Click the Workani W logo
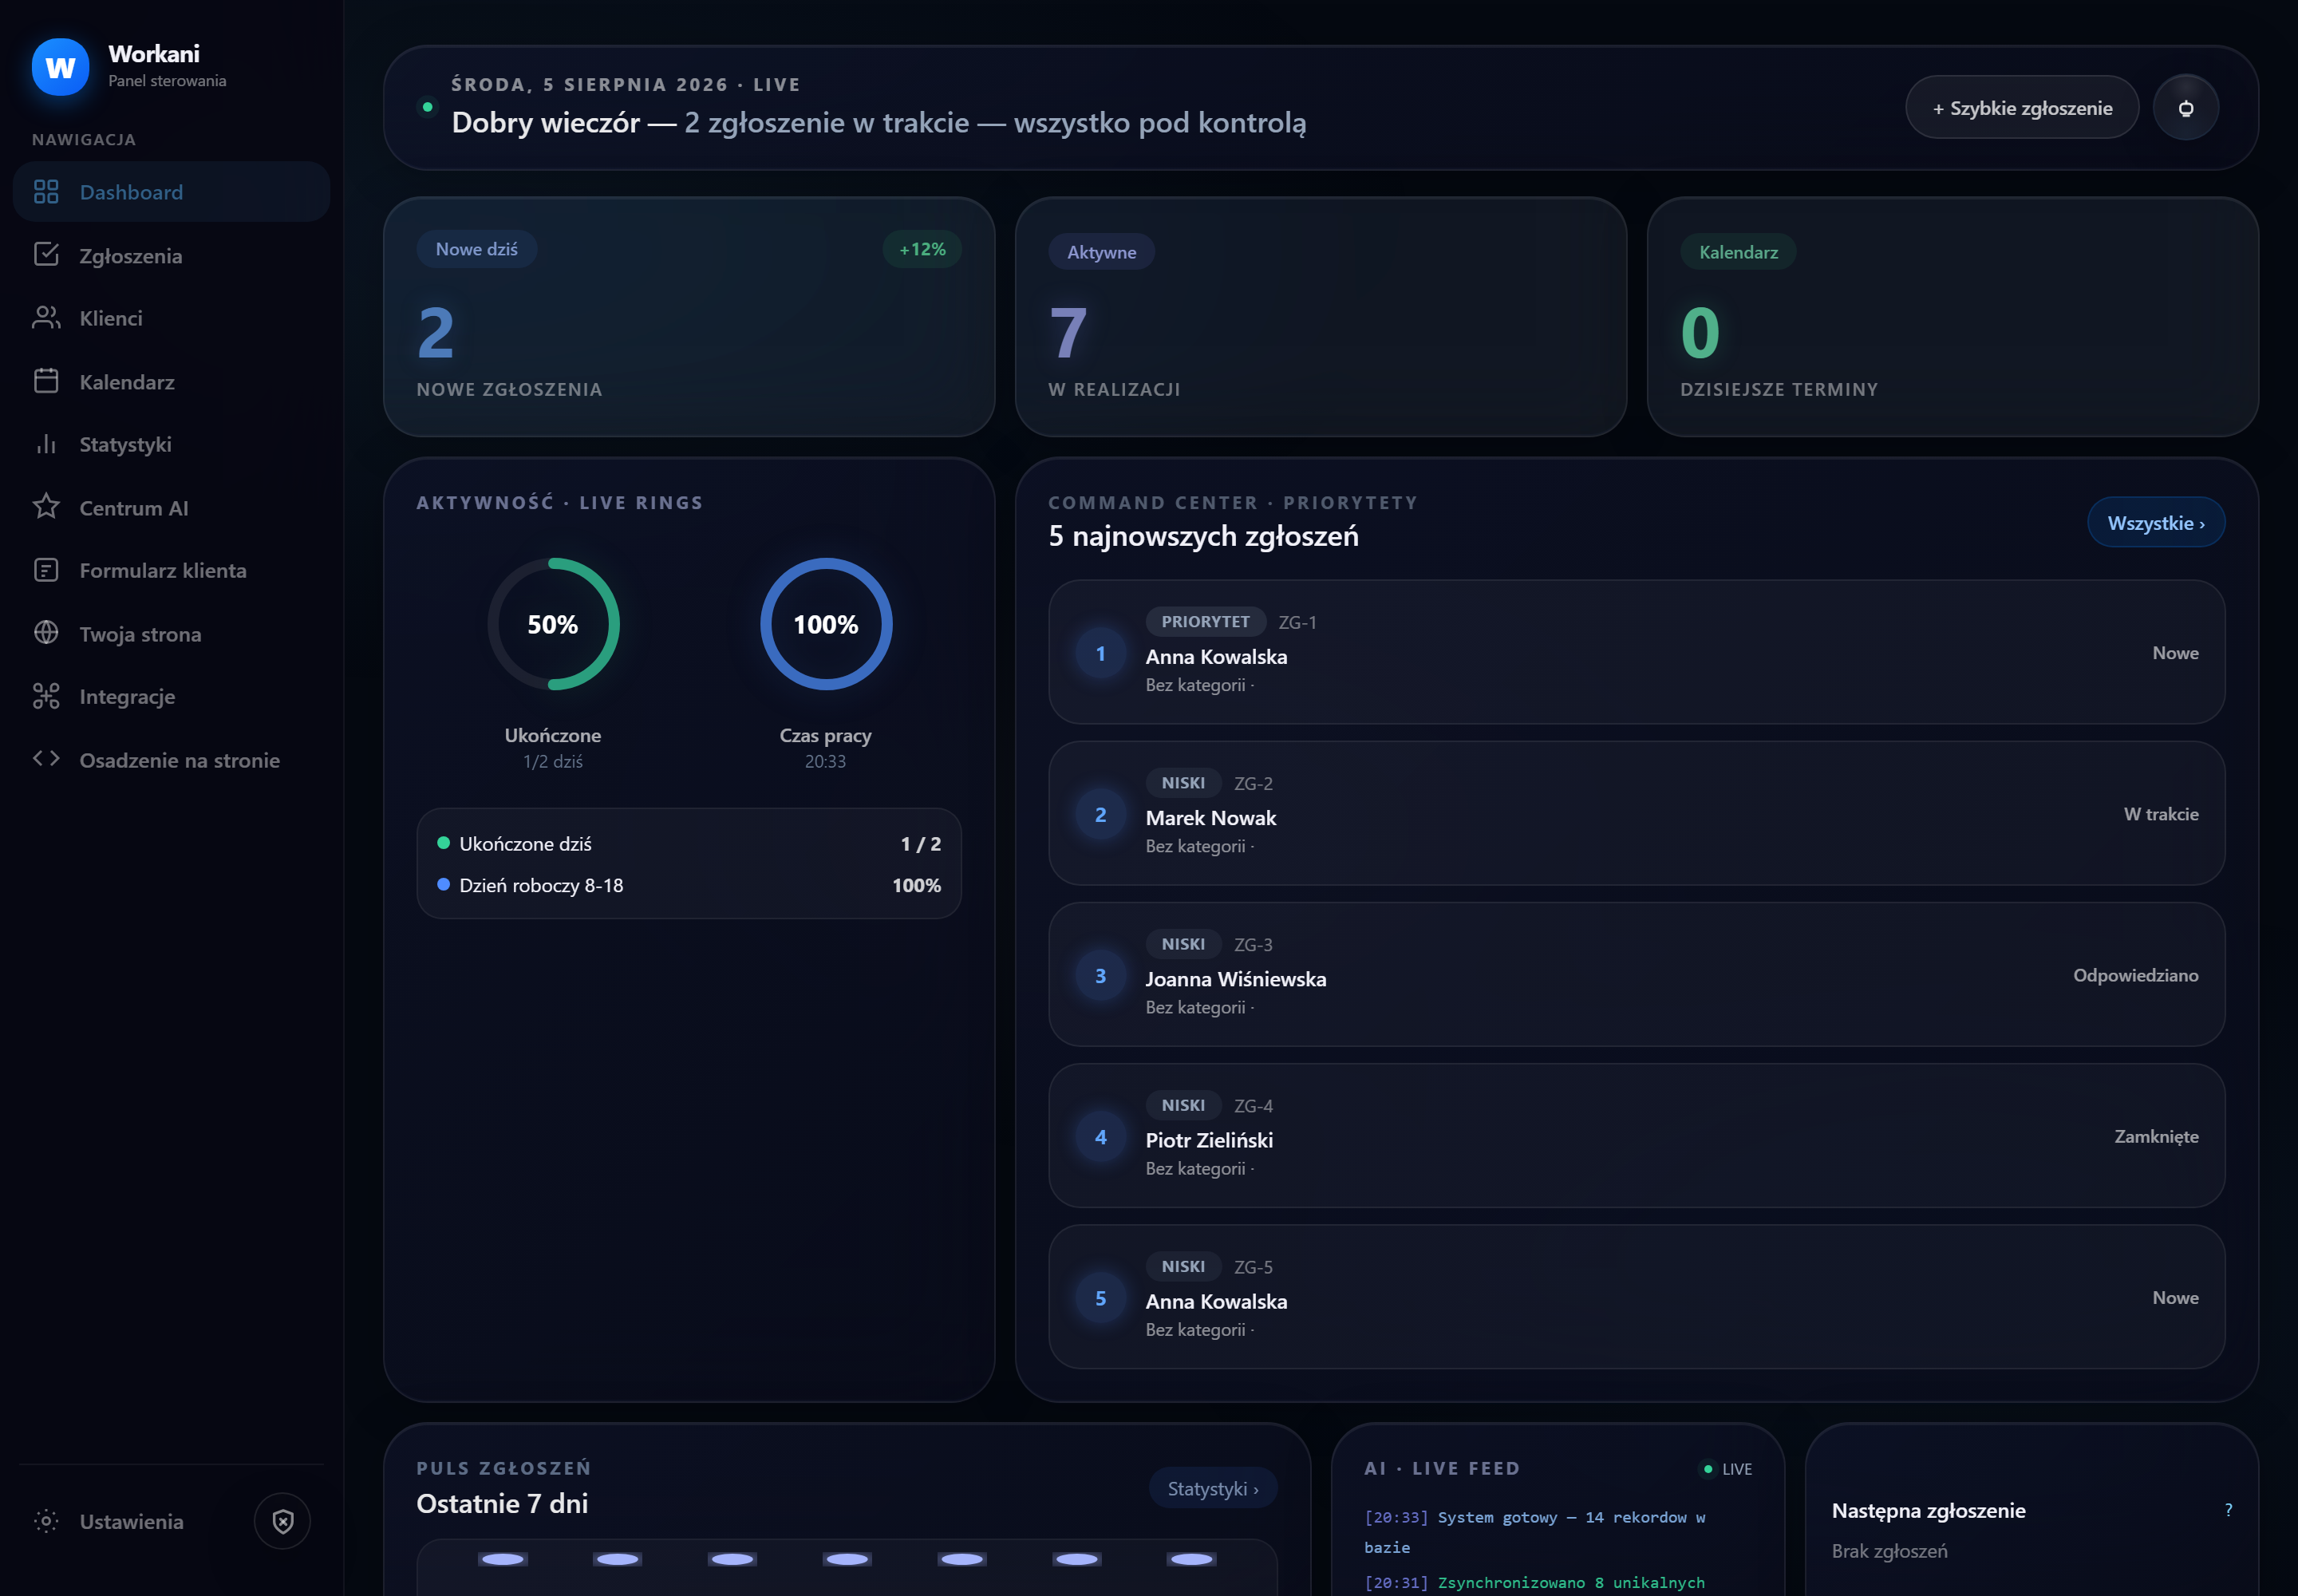 60,67
